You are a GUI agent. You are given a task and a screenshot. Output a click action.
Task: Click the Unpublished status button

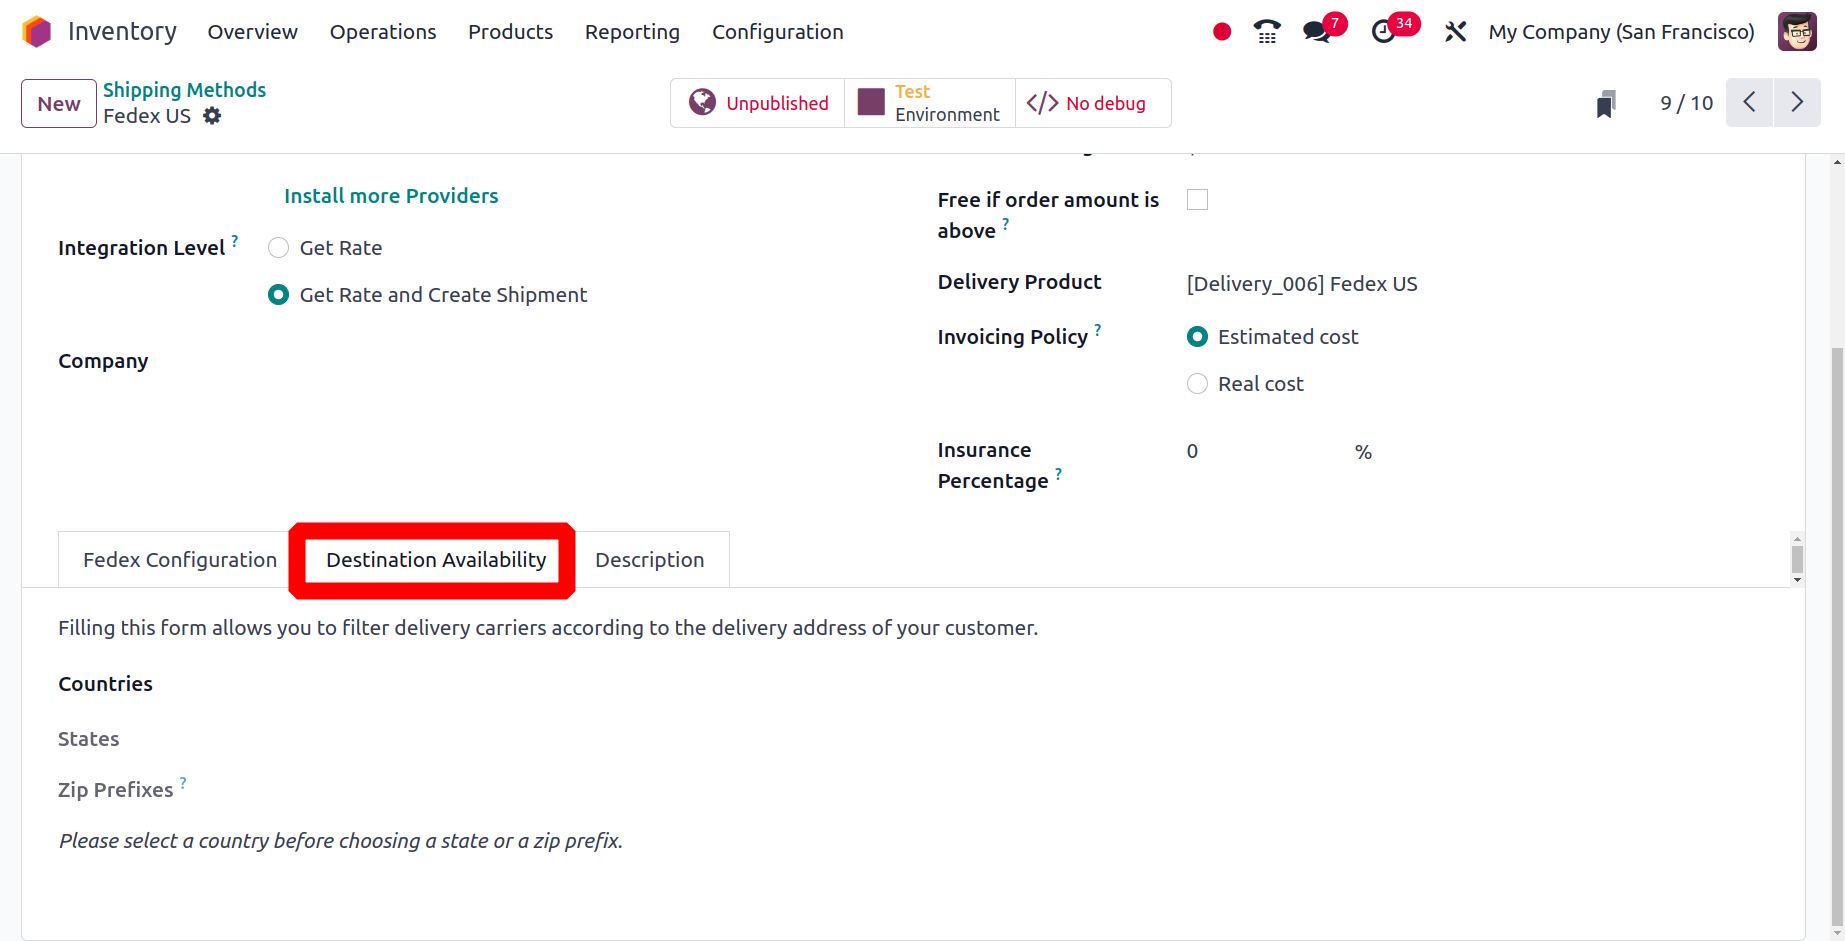tap(758, 103)
